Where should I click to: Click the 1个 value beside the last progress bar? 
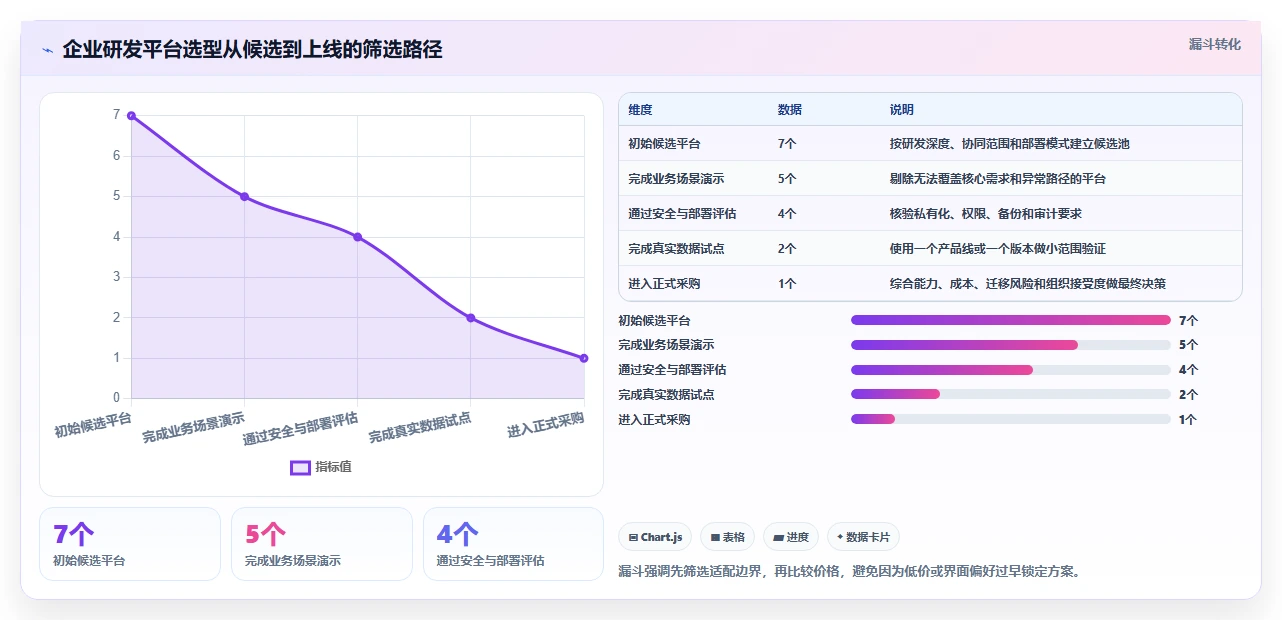(1188, 420)
